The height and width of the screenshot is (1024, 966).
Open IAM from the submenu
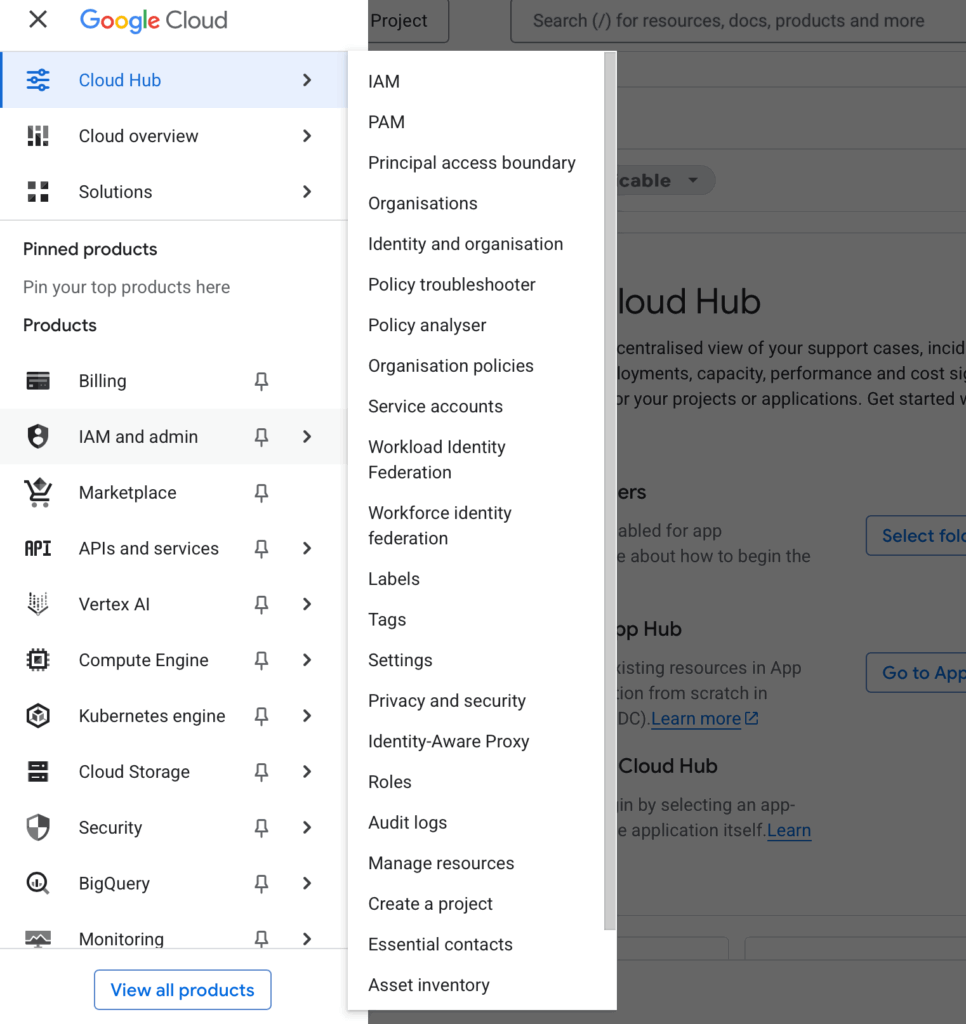[x=383, y=82]
